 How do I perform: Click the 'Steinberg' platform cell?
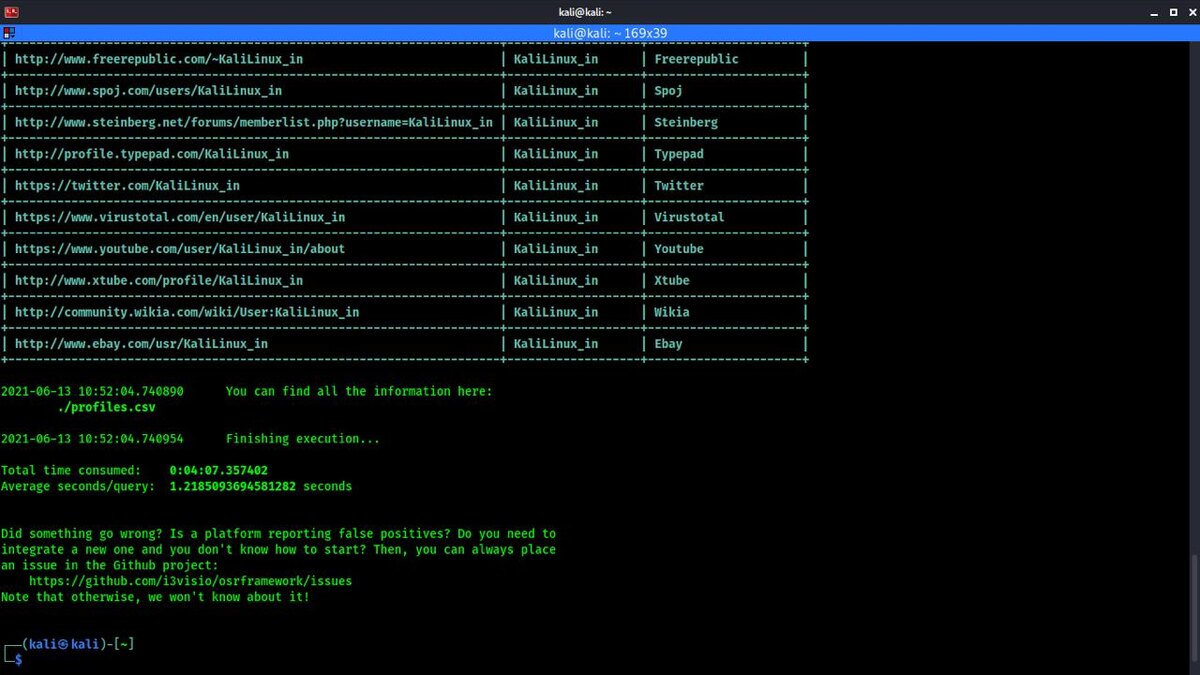click(686, 123)
